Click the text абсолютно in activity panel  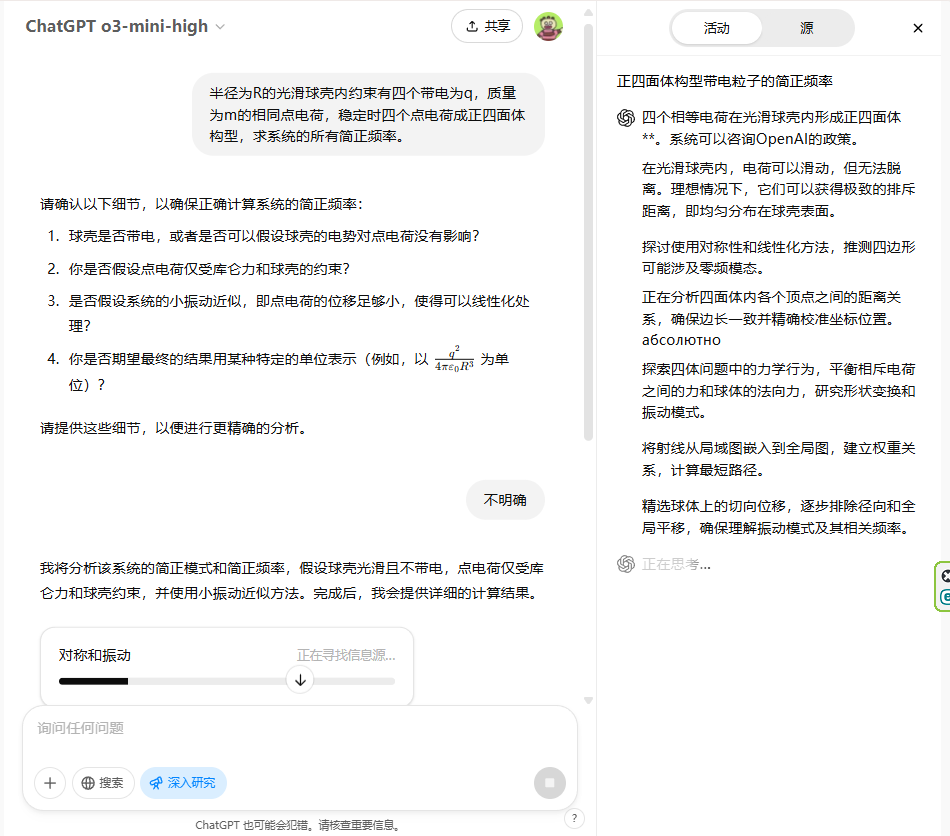click(x=681, y=340)
